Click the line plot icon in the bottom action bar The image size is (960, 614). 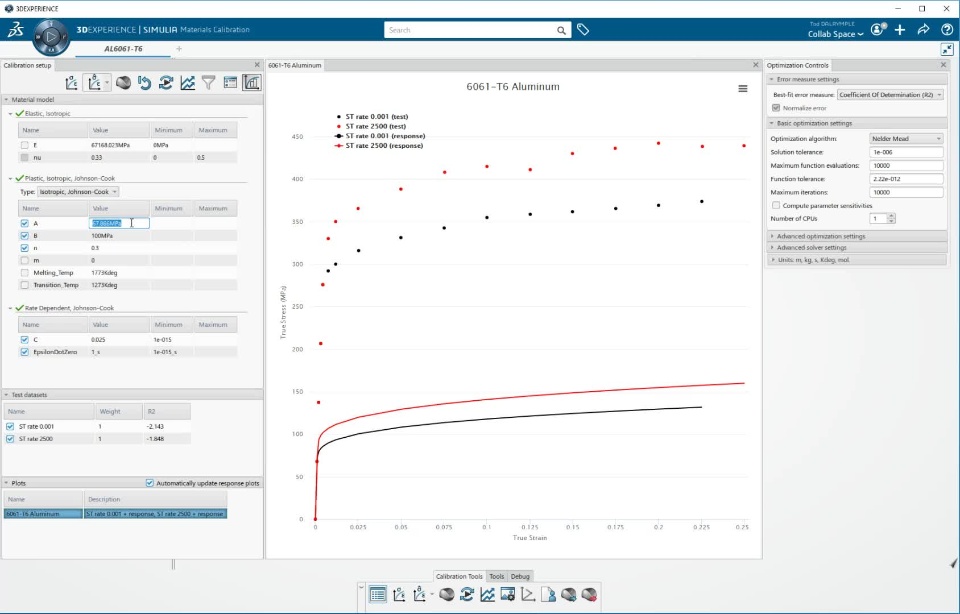pyautogui.click(x=487, y=594)
